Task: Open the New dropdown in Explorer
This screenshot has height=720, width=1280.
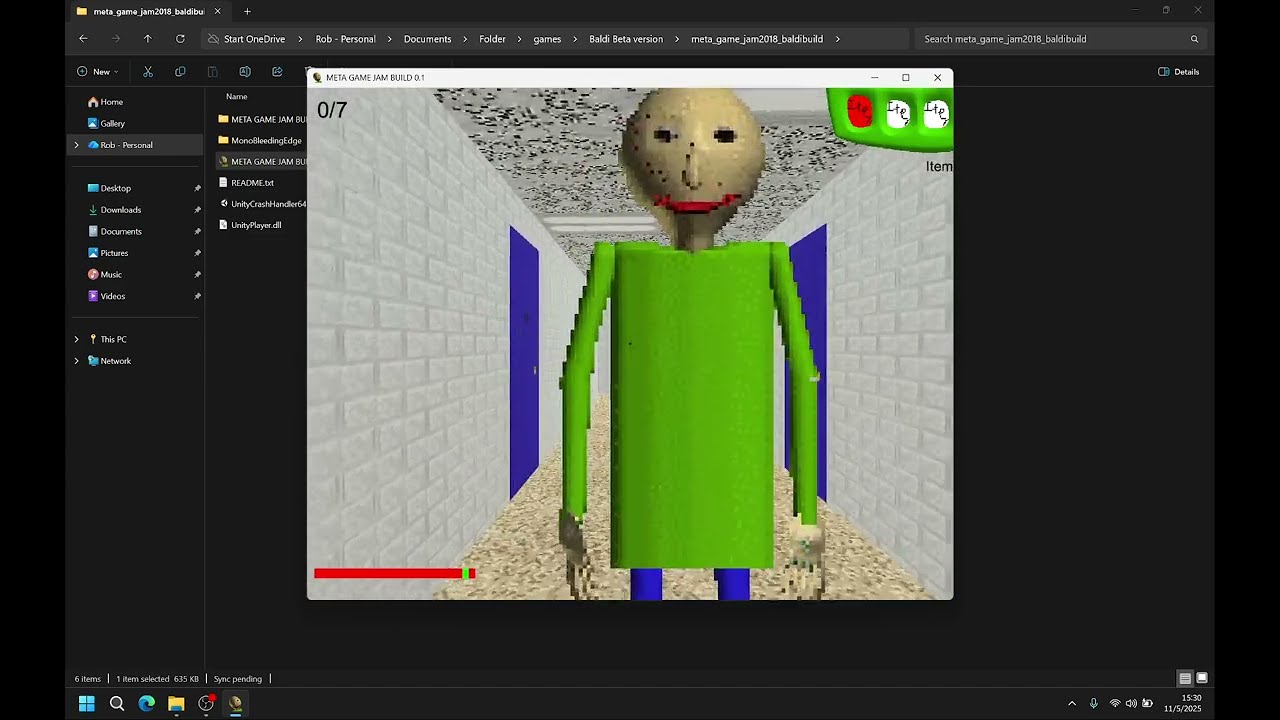Action: coord(97,72)
